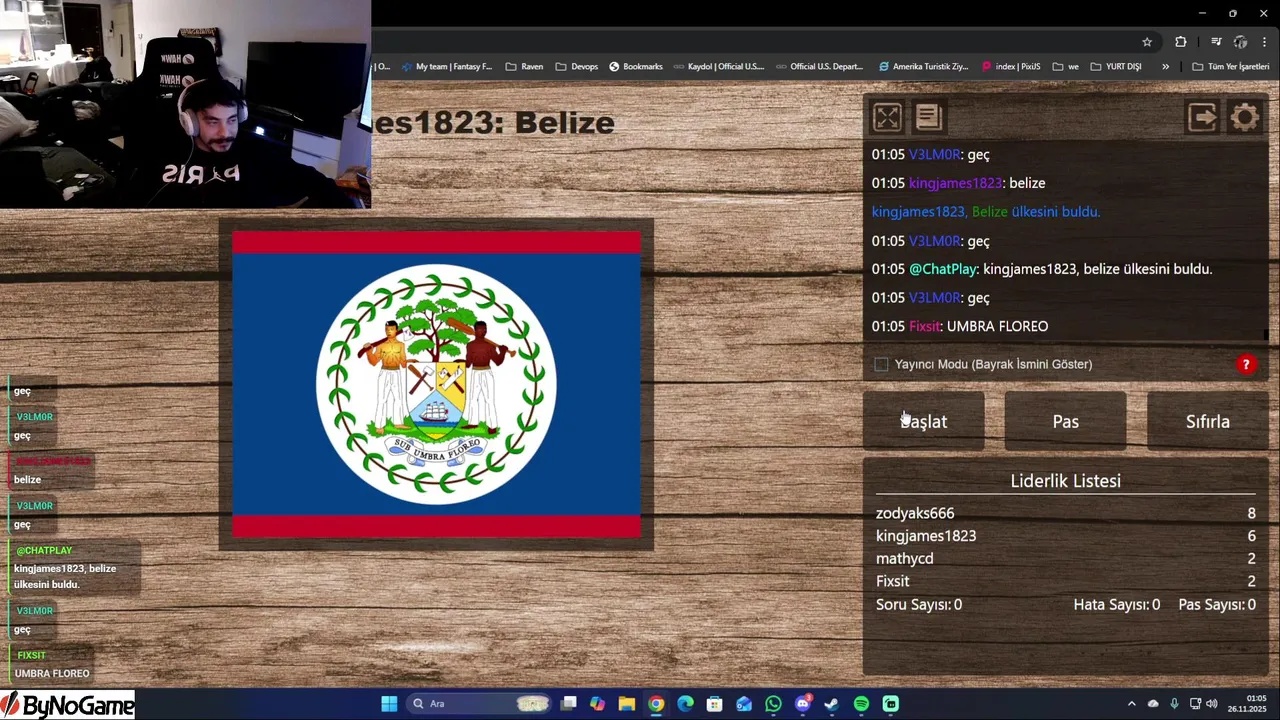Click the 'Belize ülkesini buldu.' blue message

[x=986, y=212]
